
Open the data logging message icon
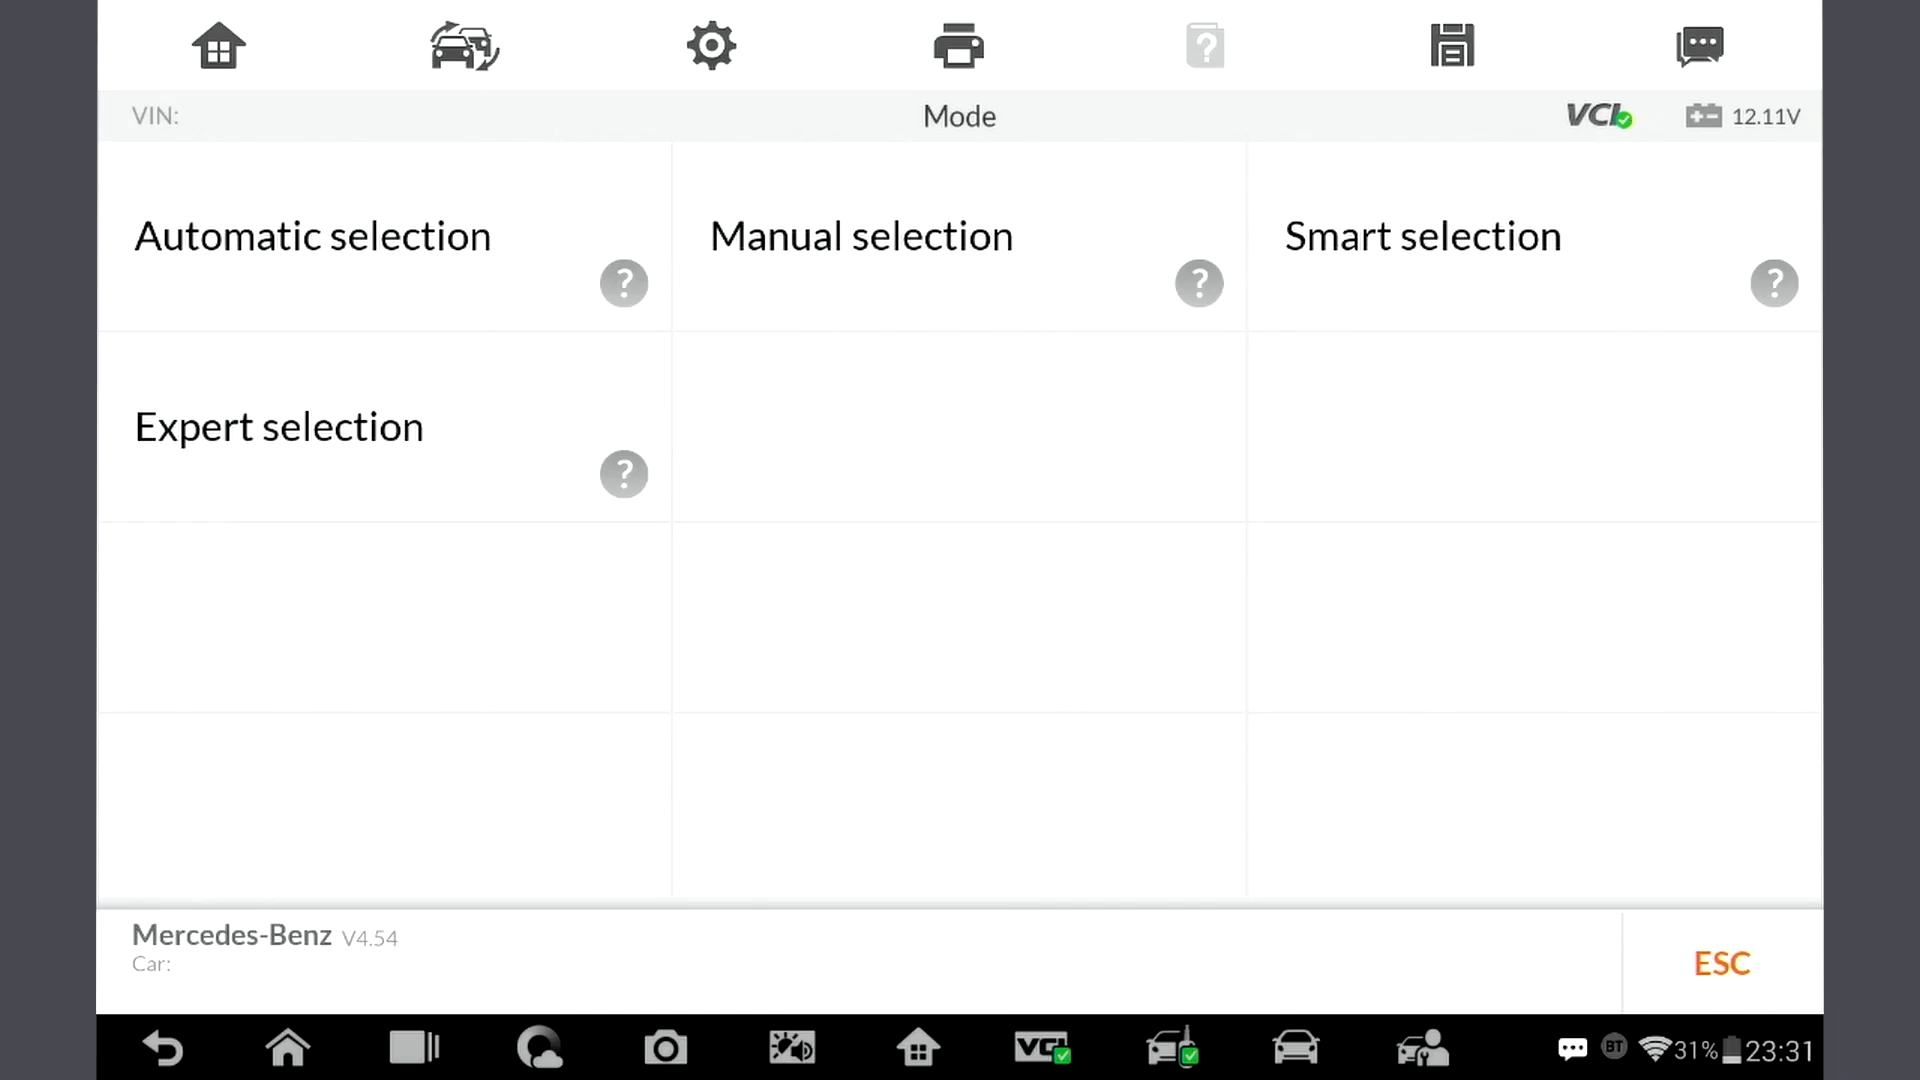tap(1699, 46)
